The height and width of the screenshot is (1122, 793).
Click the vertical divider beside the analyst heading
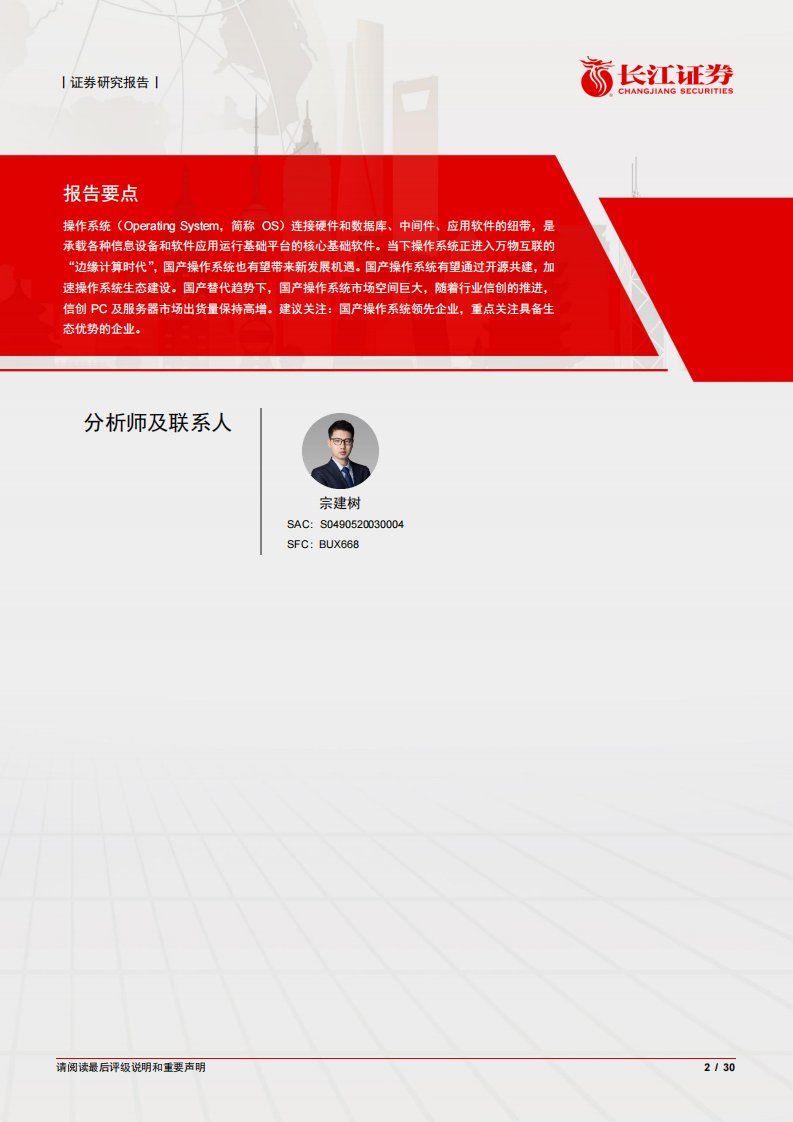click(x=261, y=481)
